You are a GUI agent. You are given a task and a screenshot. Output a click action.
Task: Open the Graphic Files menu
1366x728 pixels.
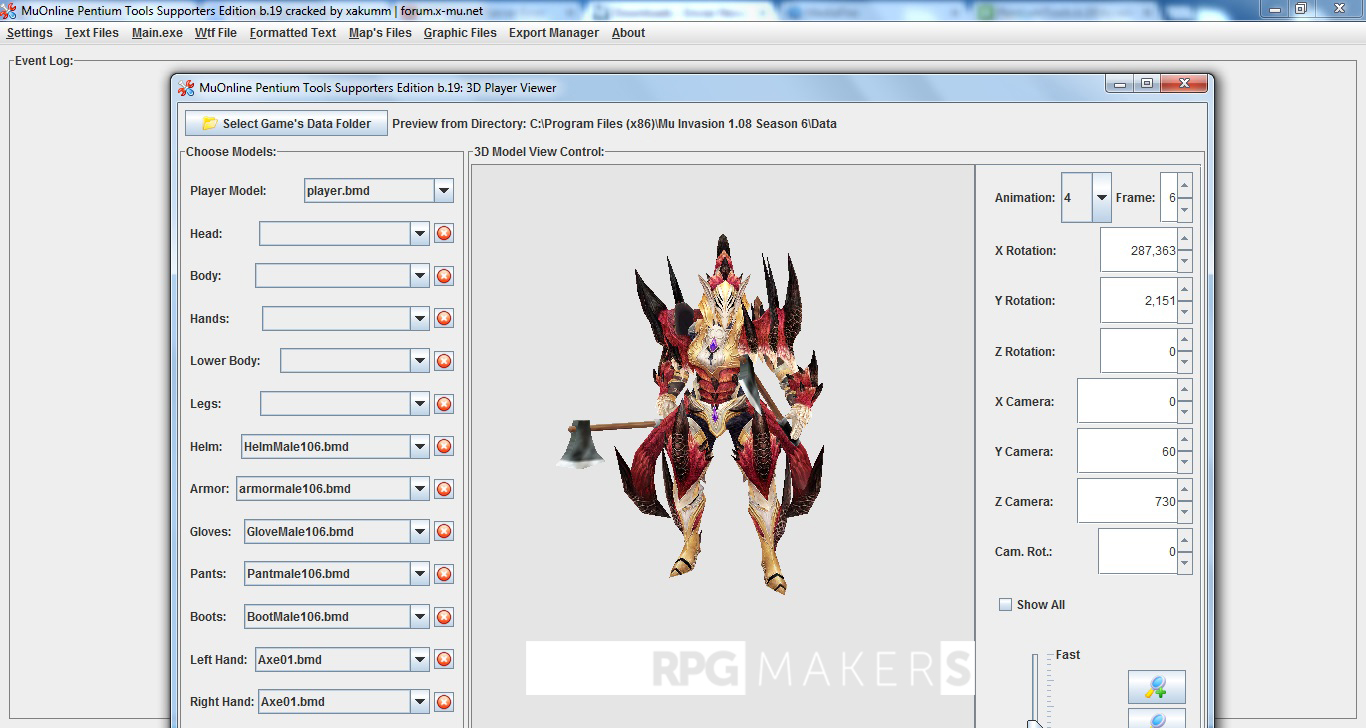click(460, 33)
